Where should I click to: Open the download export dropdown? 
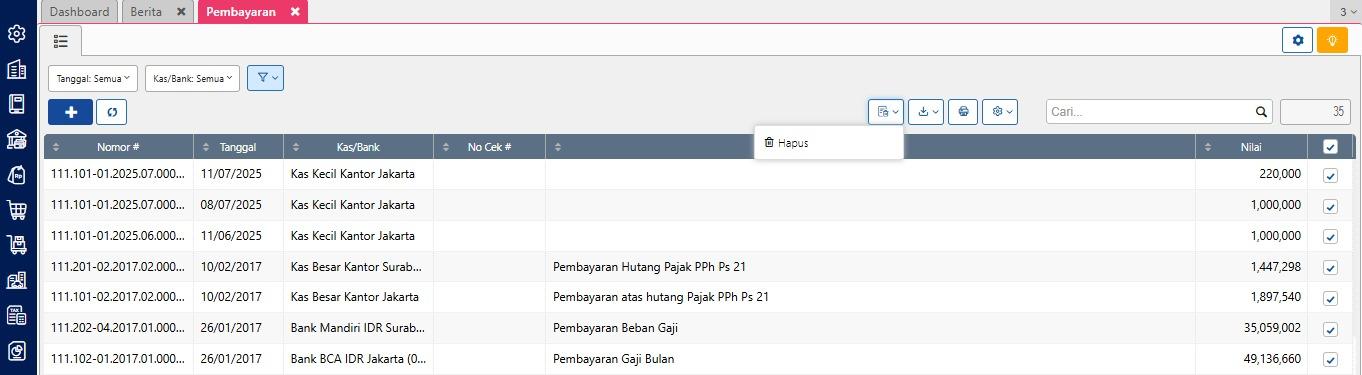pos(926,112)
